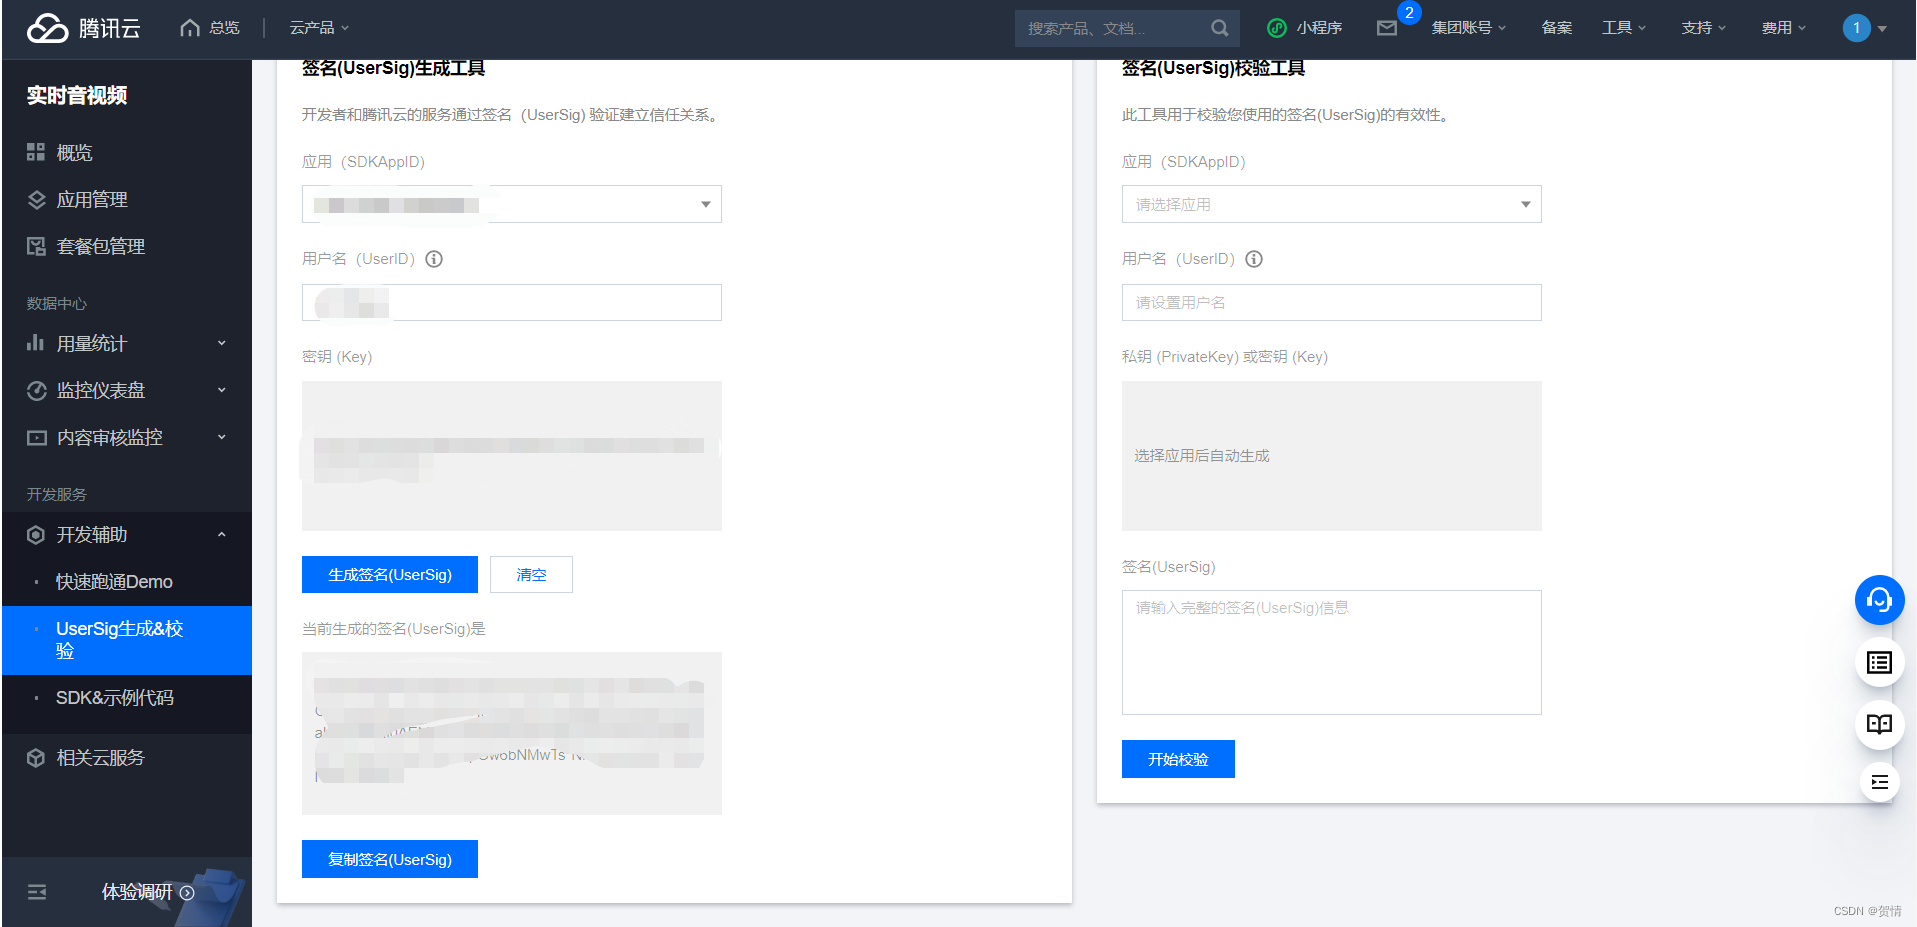Collapse the 开发辅助 submenu chevron
The height and width of the screenshot is (927, 1917).
coord(222,535)
